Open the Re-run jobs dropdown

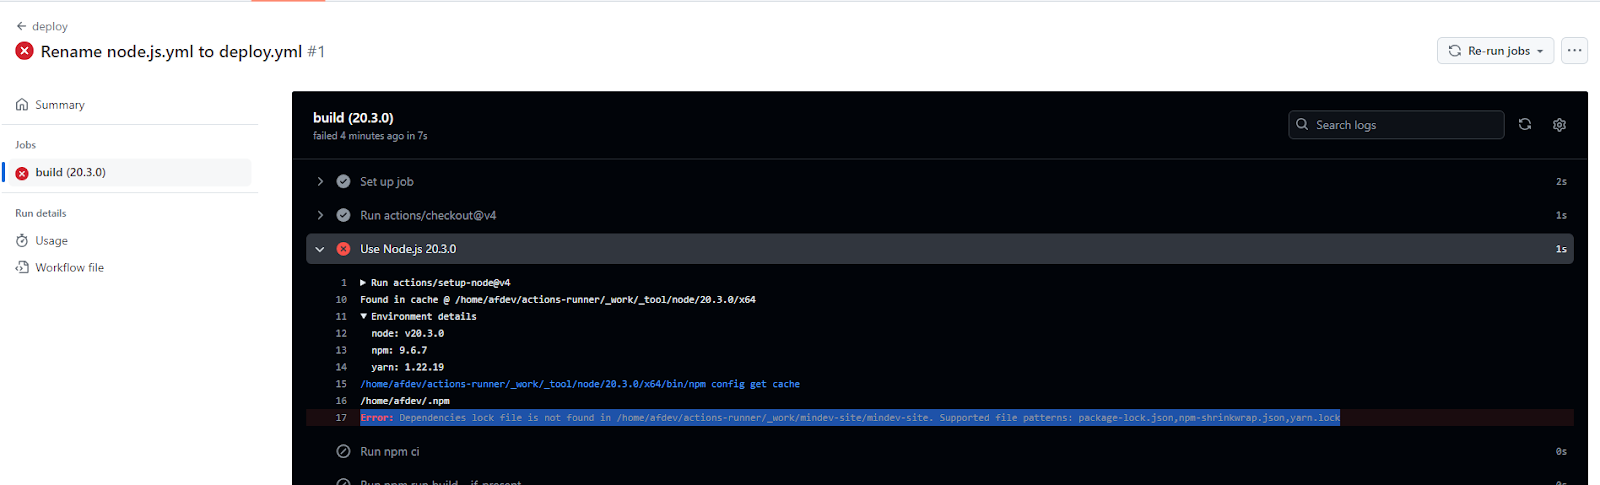[x=1495, y=51]
